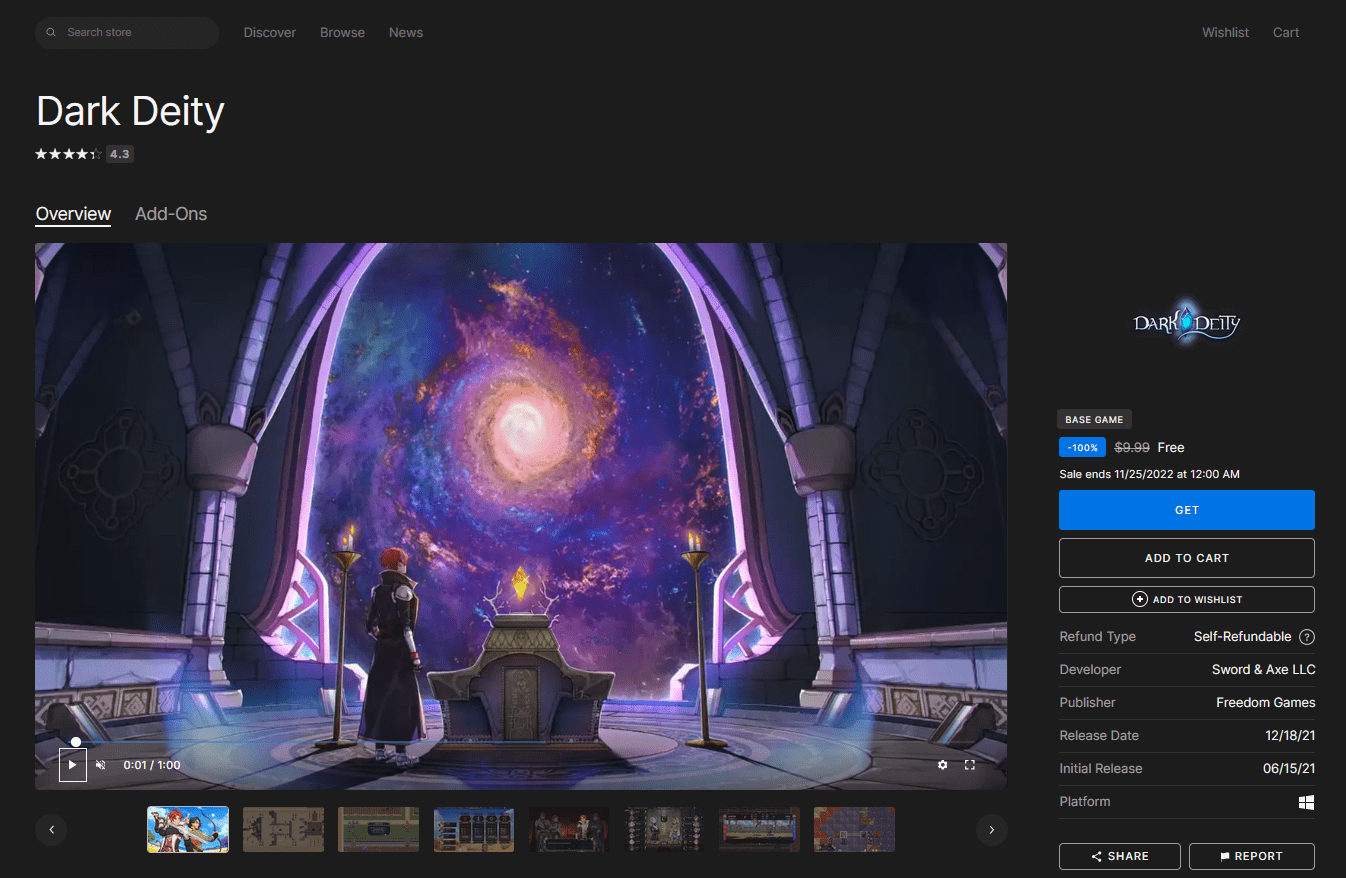
Task: Enter fullscreen video mode
Action: tap(969, 765)
